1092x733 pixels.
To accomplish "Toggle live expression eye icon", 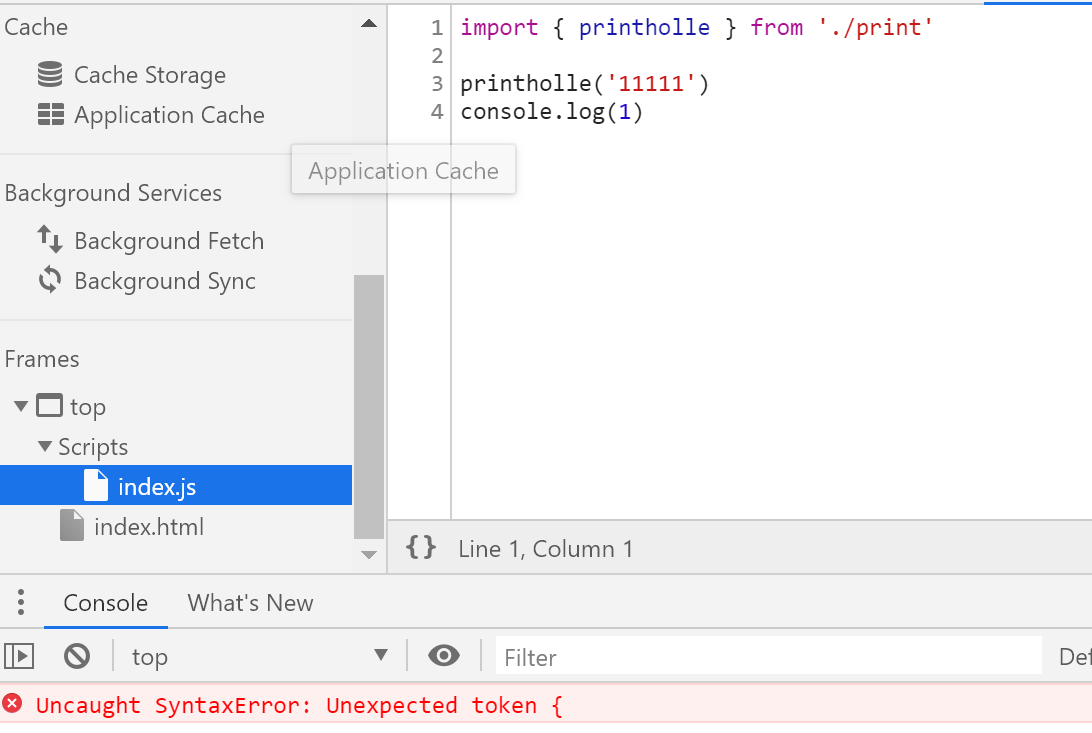I will (443, 656).
